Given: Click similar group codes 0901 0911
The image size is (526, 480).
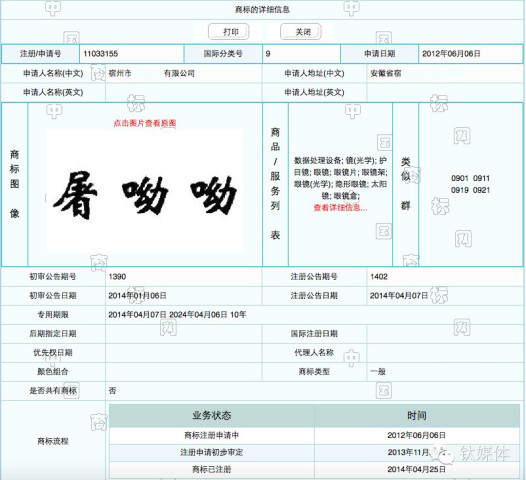Looking at the screenshot, I should tap(470, 178).
